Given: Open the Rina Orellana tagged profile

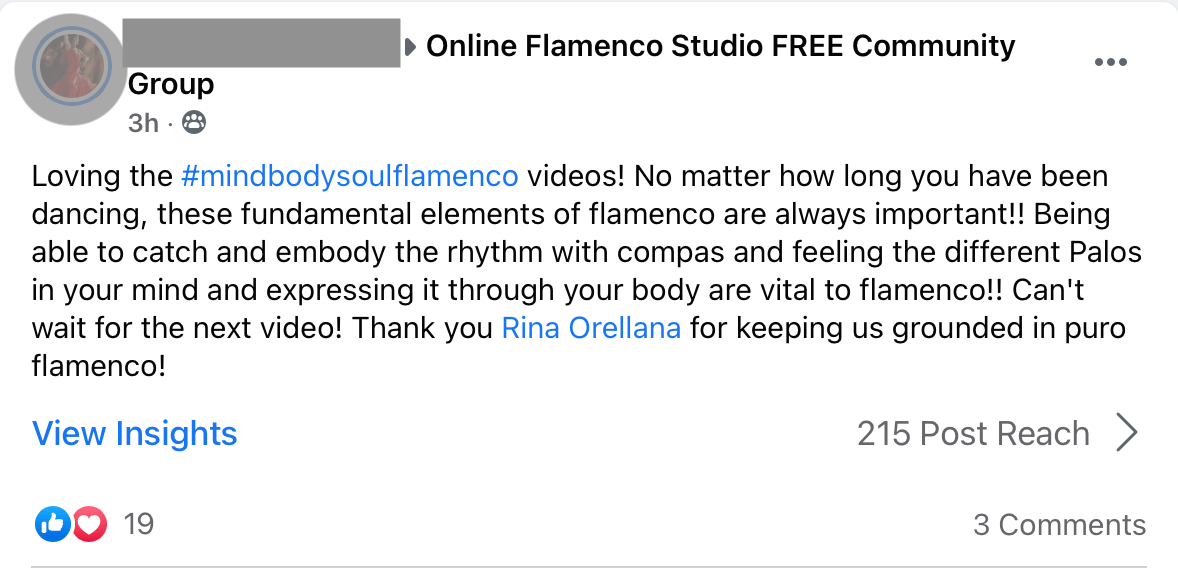Looking at the screenshot, I should 591,328.
